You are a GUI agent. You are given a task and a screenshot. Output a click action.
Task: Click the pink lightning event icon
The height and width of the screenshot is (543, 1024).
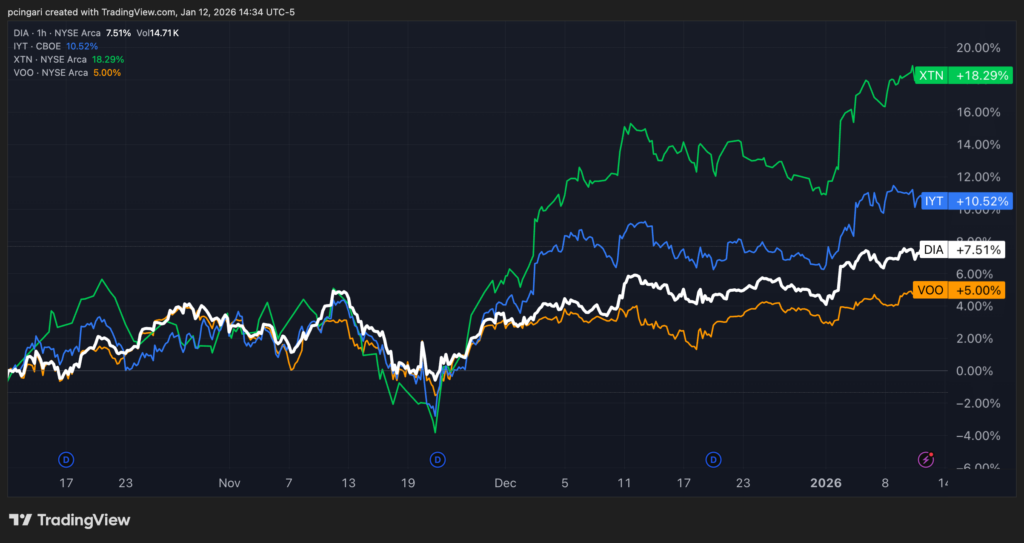(x=927, y=459)
